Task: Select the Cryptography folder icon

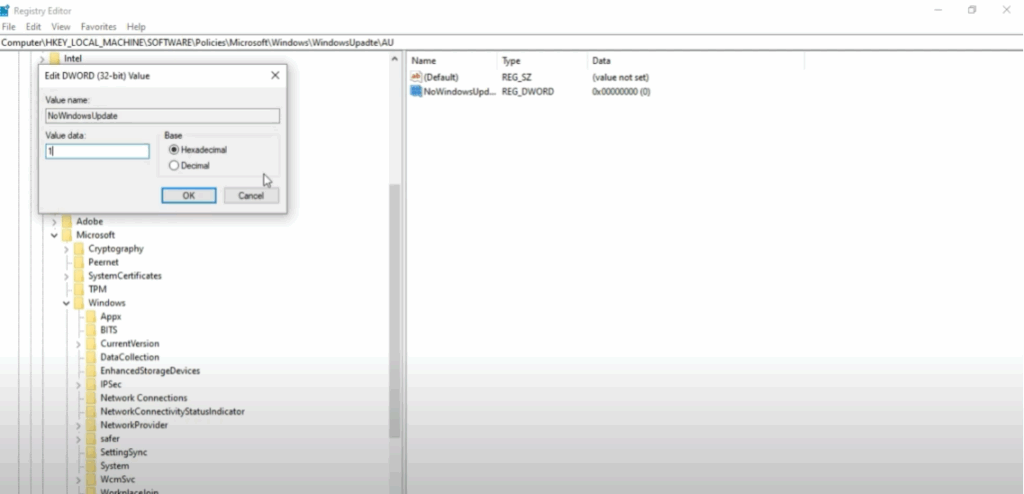Action: pos(79,248)
